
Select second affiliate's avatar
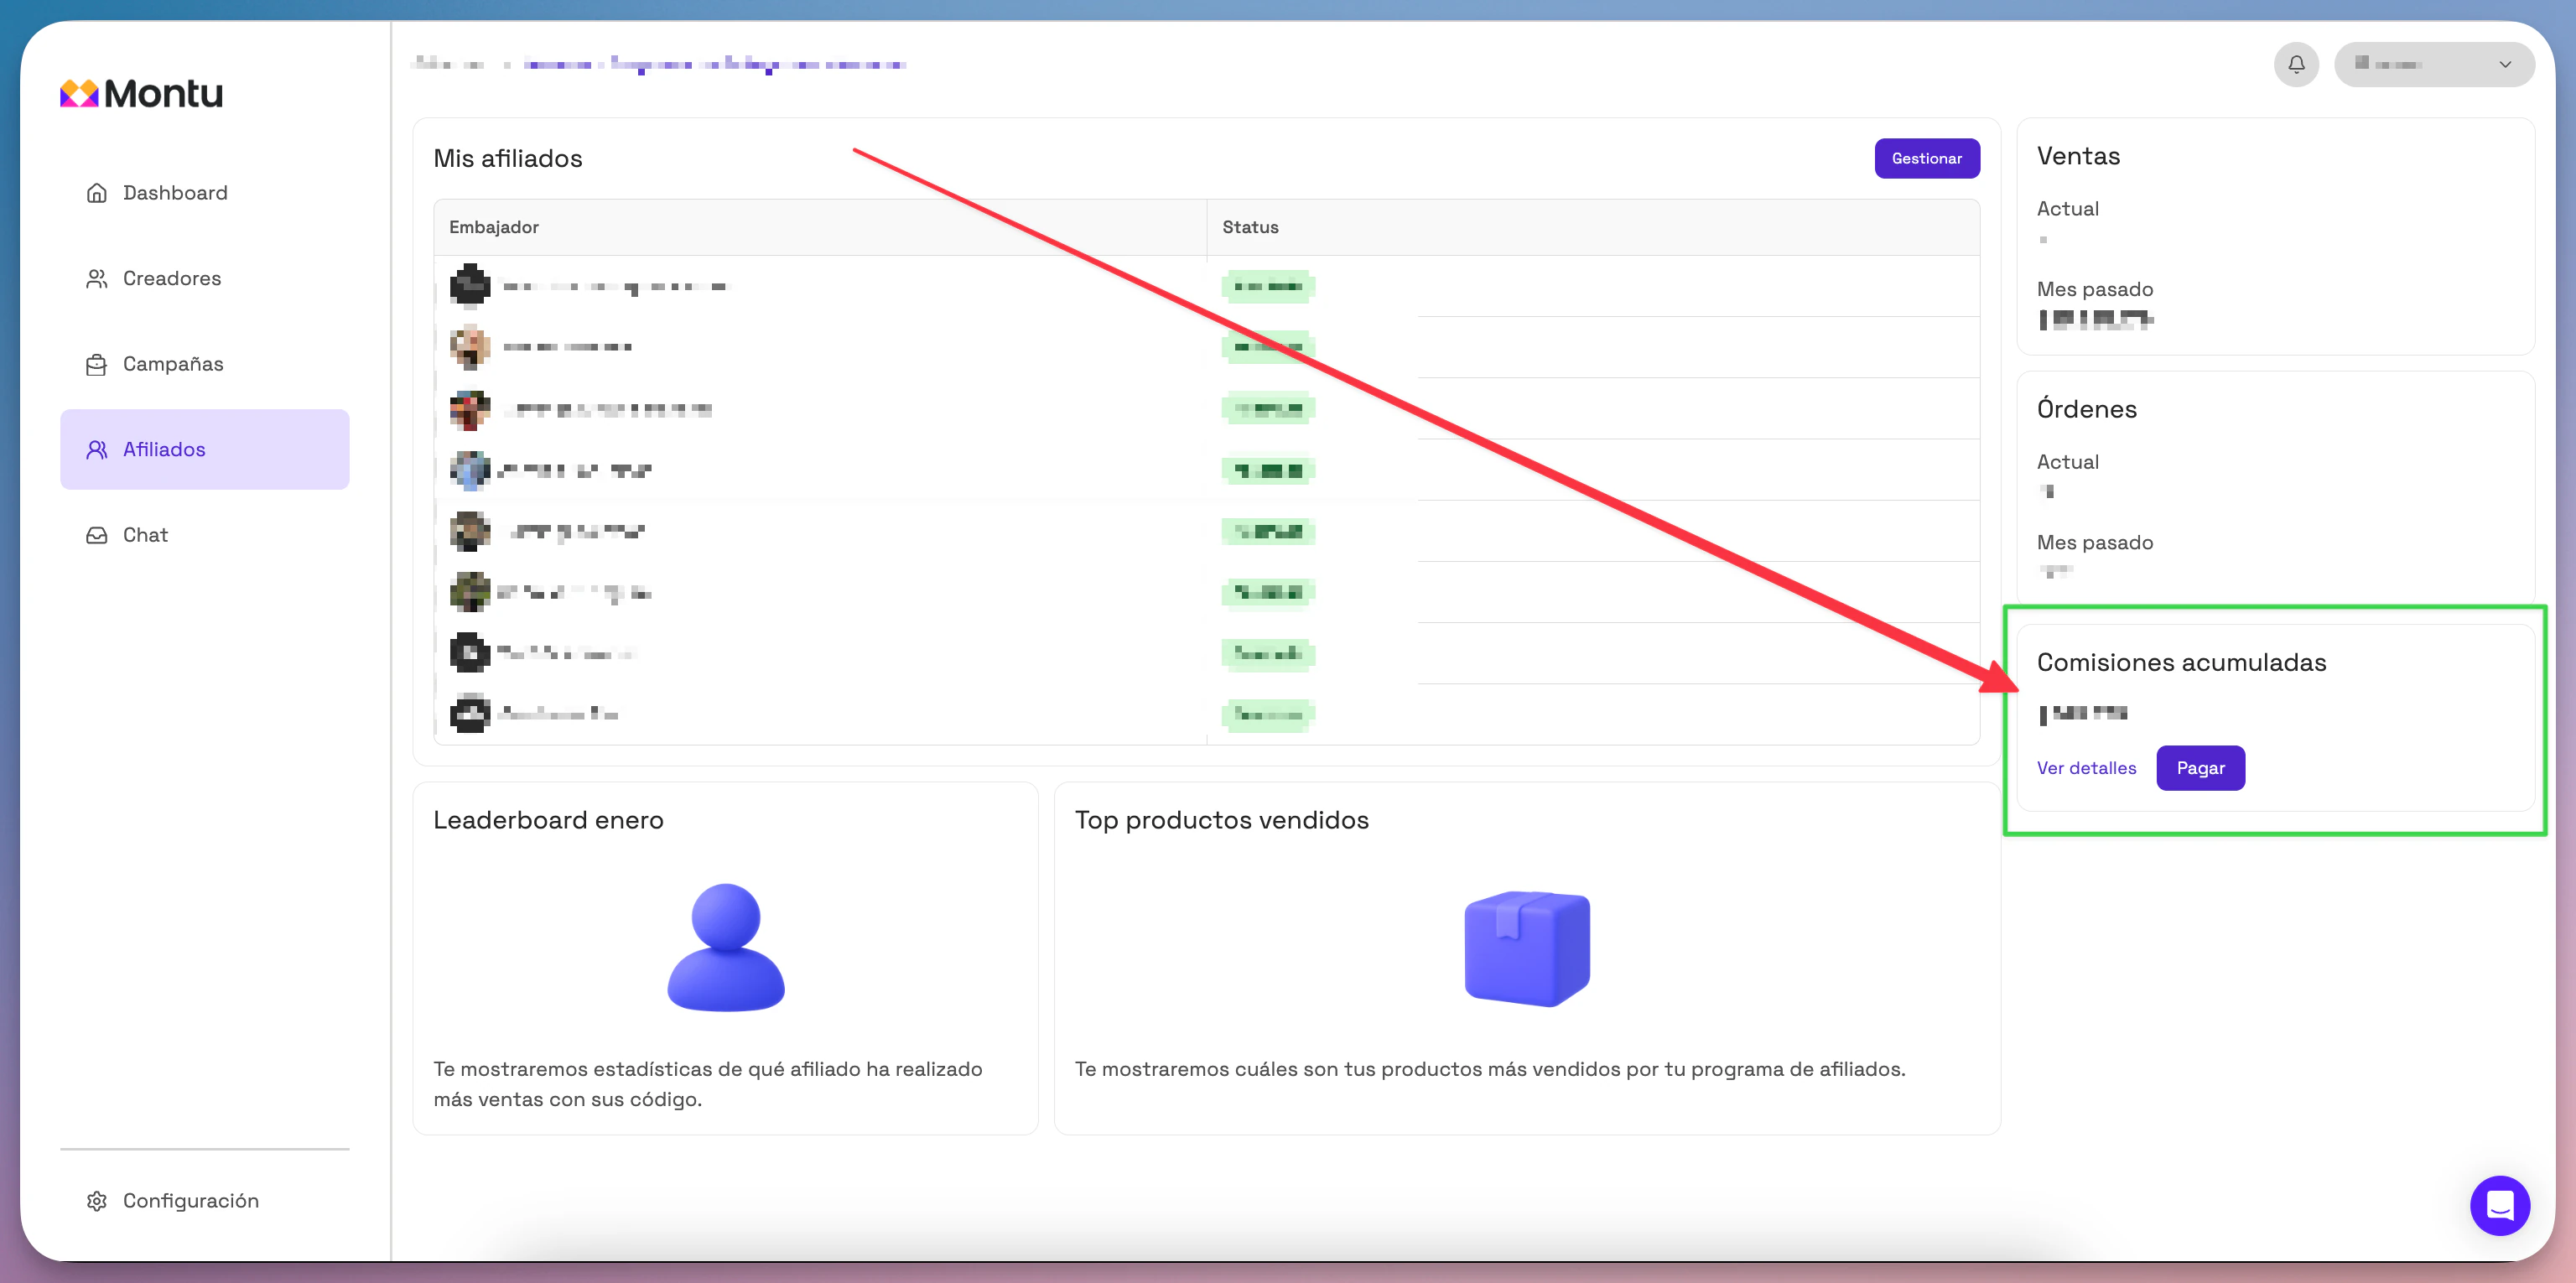click(469, 347)
